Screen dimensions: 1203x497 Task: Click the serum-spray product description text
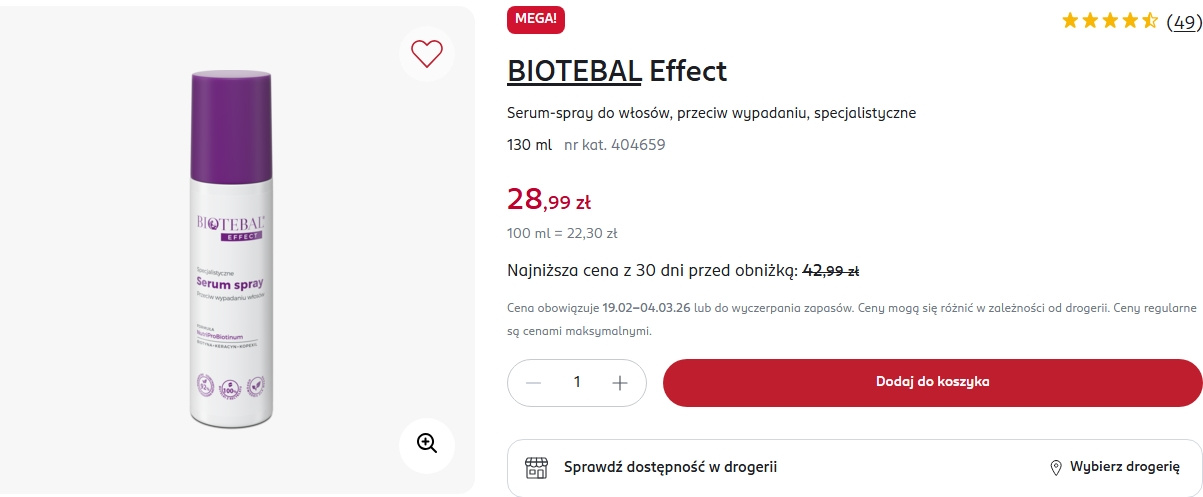pos(711,113)
